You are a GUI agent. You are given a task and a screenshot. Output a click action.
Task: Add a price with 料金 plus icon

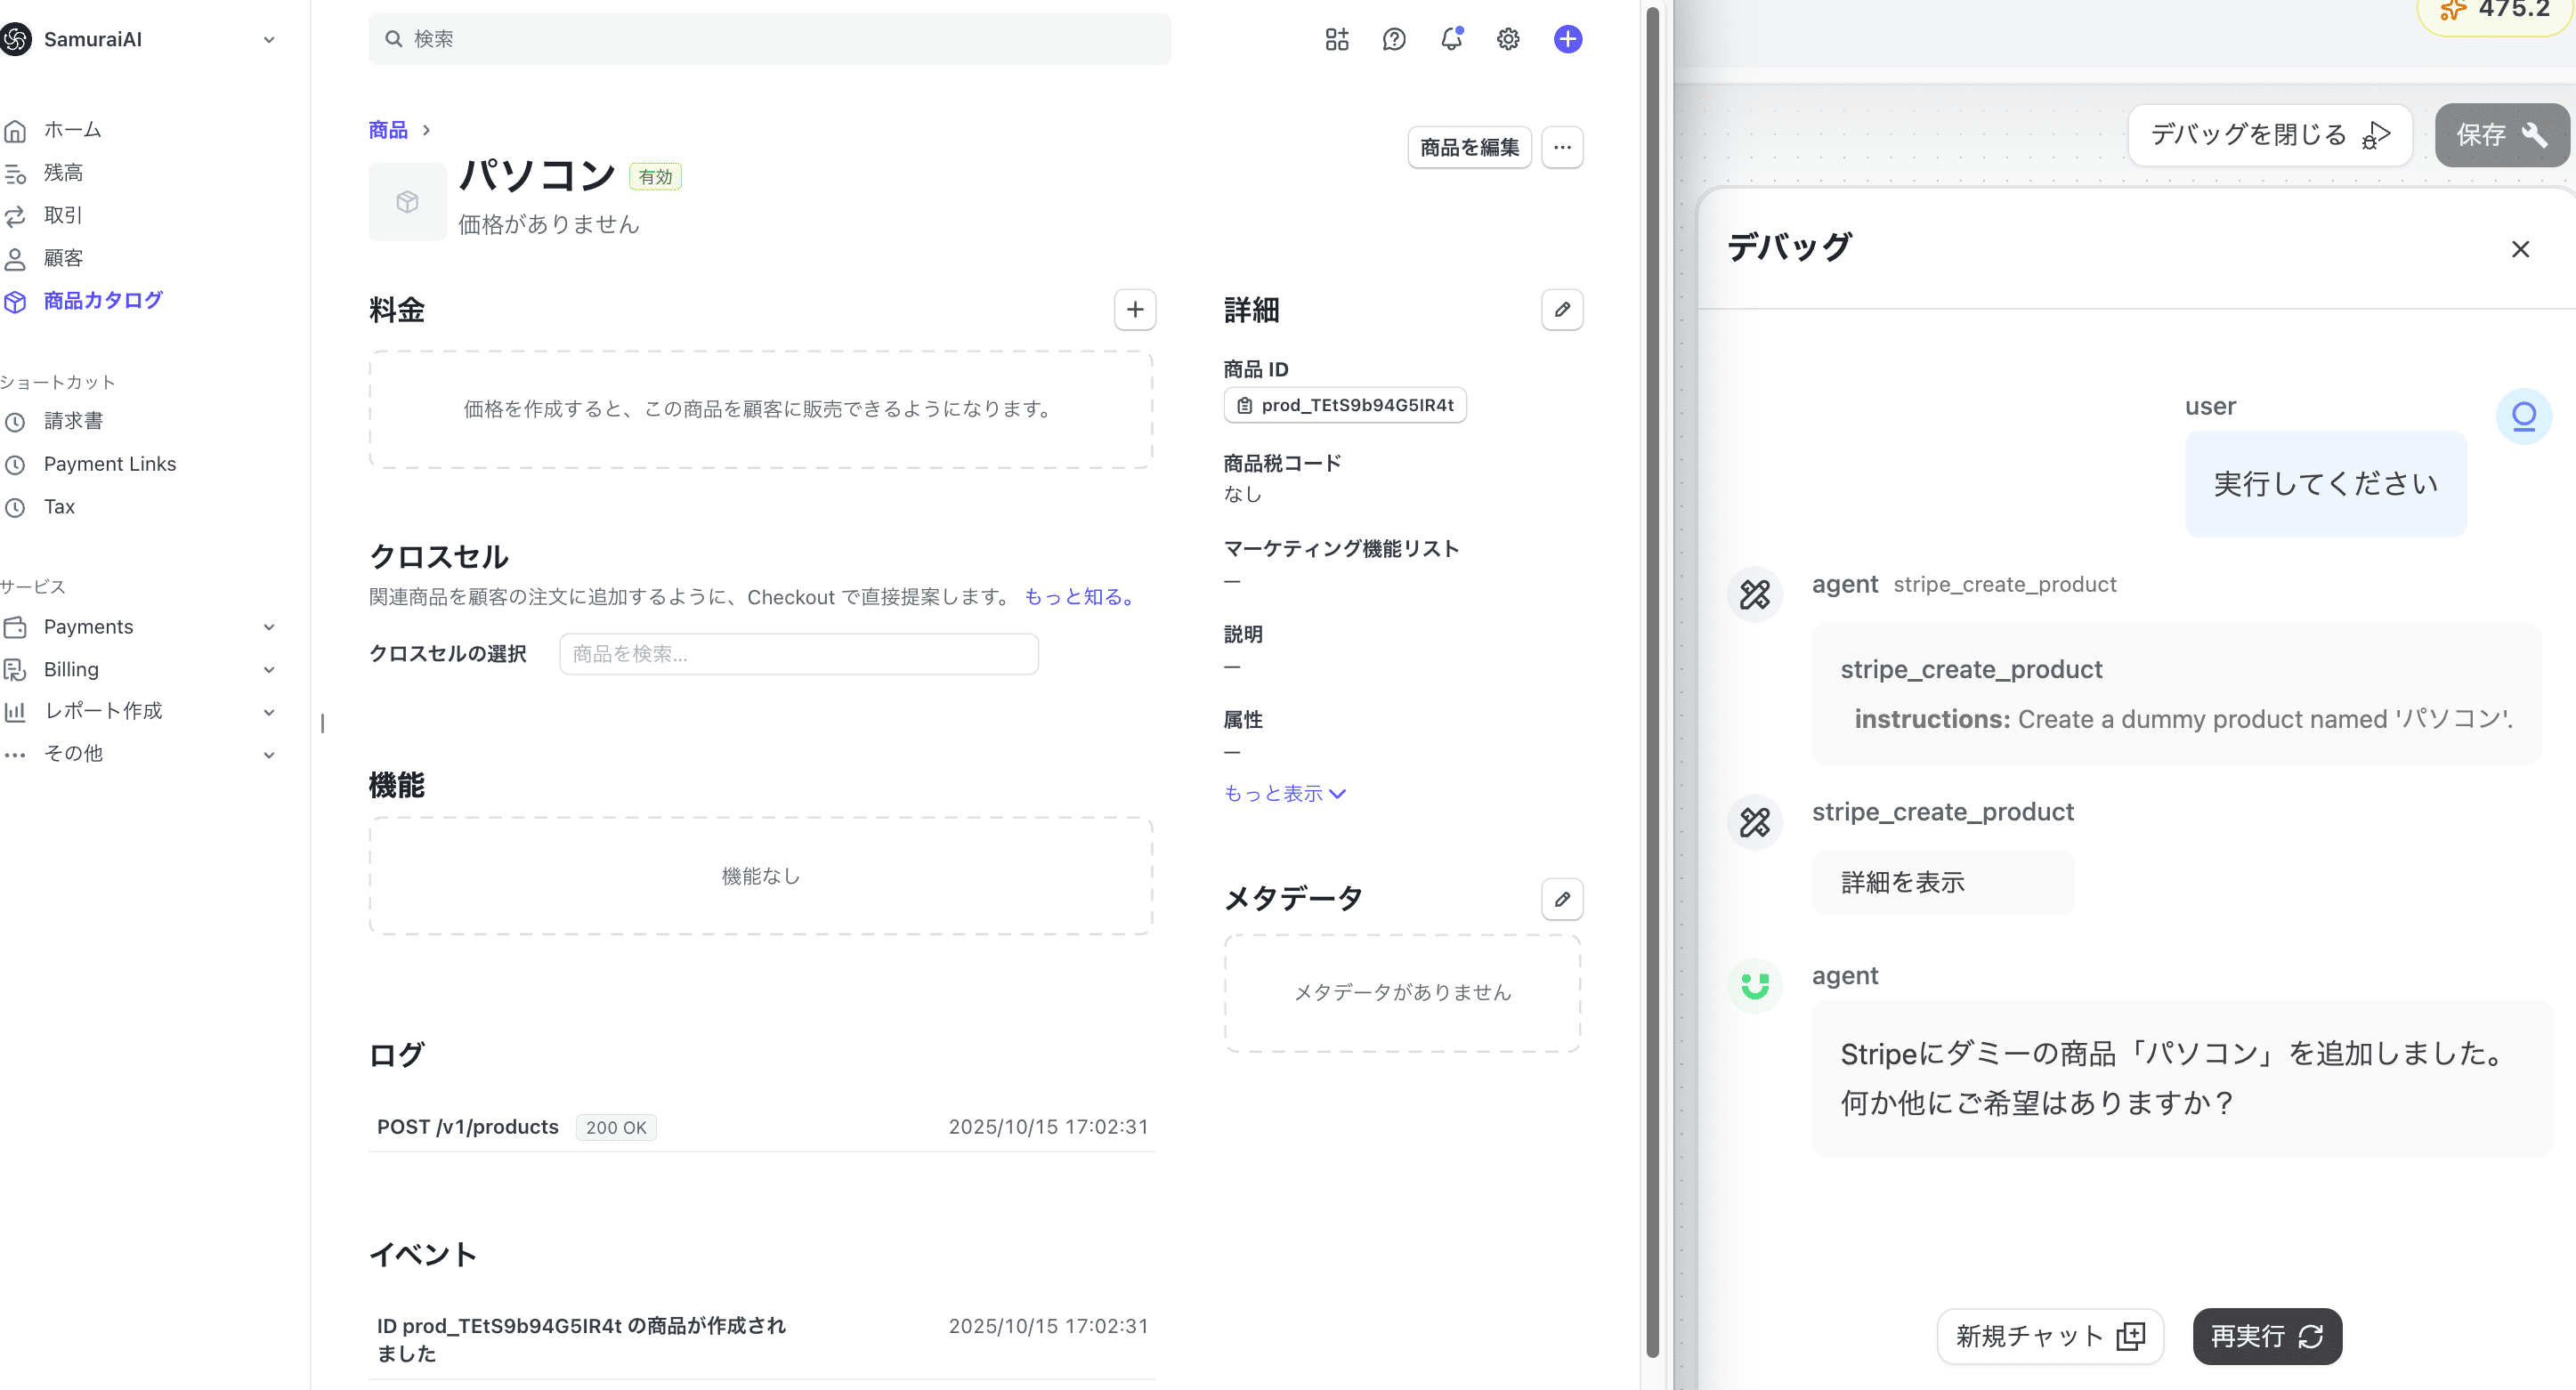[x=1135, y=310]
